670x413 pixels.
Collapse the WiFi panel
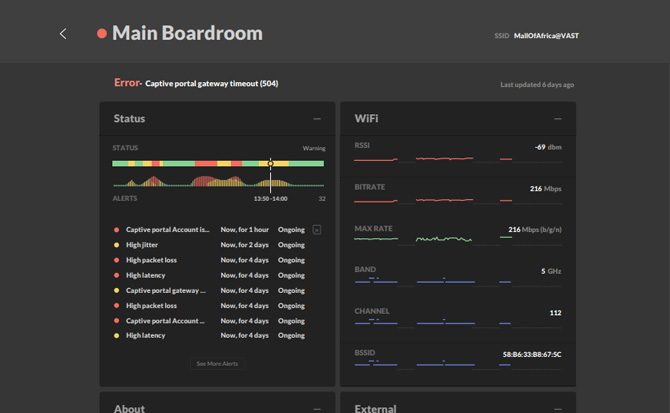tap(558, 119)
